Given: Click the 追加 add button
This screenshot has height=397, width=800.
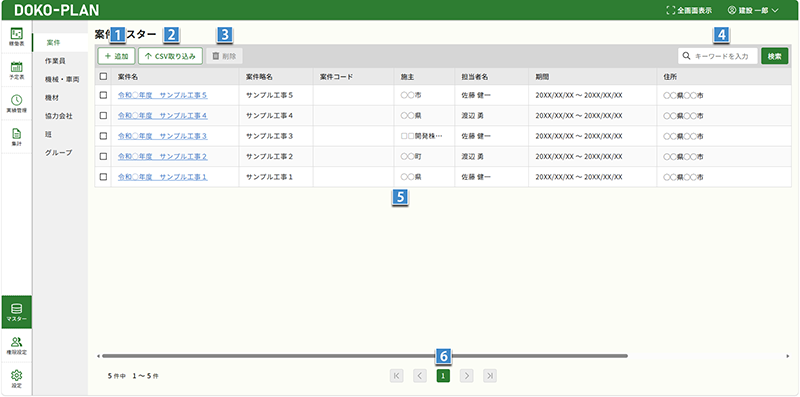Looking at the screenshot, I should pos(116,56).
